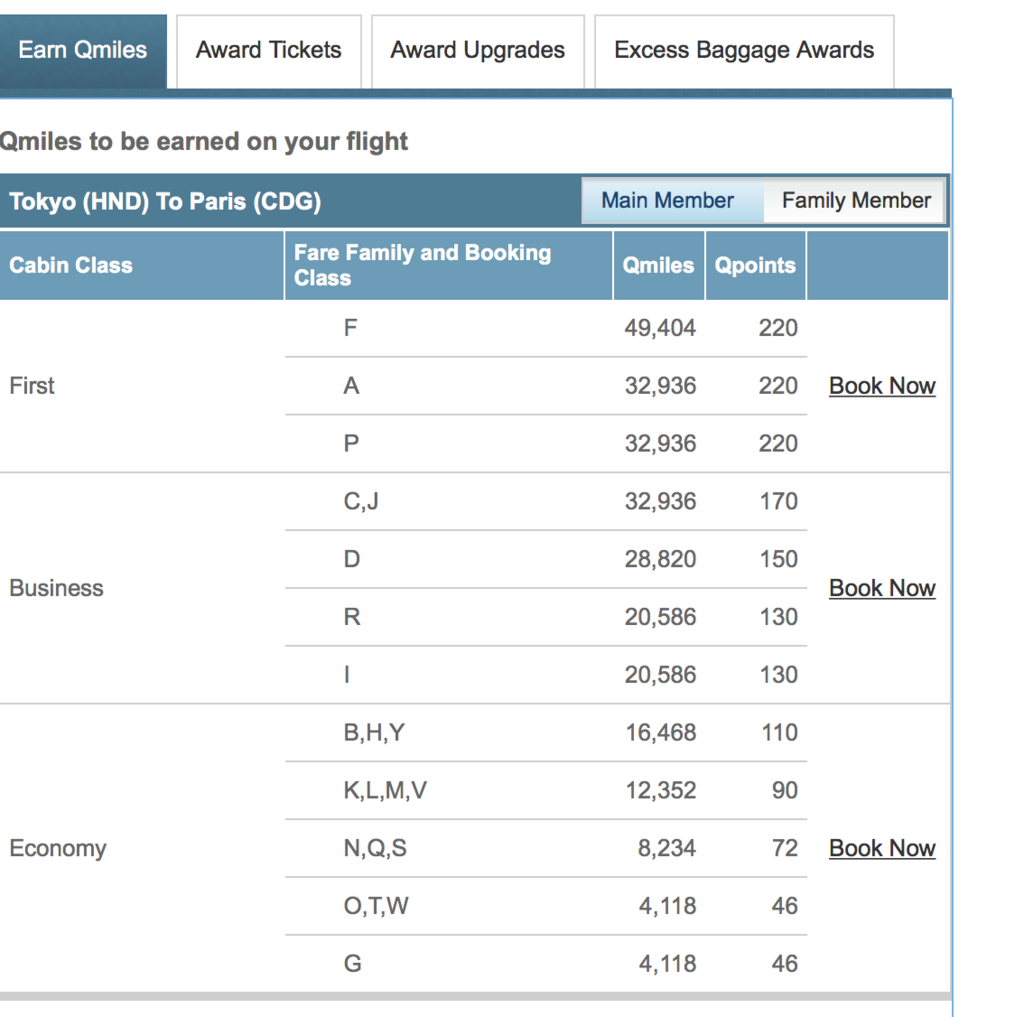
Task: Click the 170 Qpoints value
Action: coord(778,502)
